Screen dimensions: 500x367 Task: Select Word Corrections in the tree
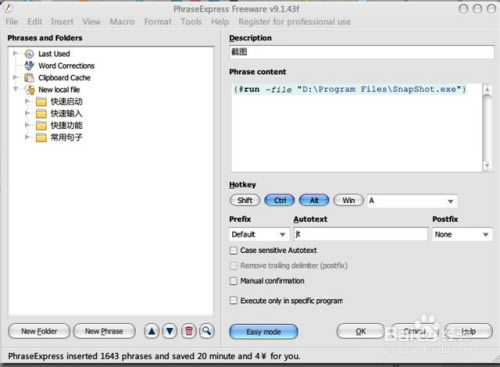pos(66,66)
